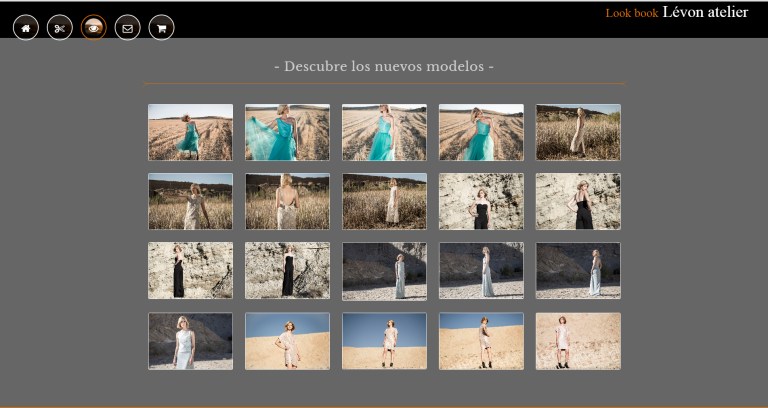Open the envelope contact icon
Viewport: 768px width, 408px height.
[127, 28]
